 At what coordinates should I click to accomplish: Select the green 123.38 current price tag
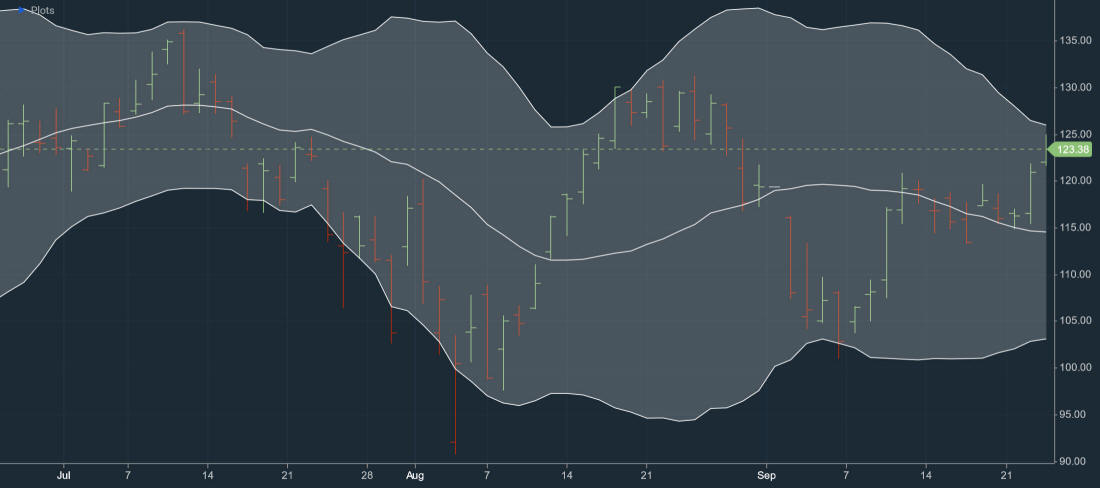1074,149
